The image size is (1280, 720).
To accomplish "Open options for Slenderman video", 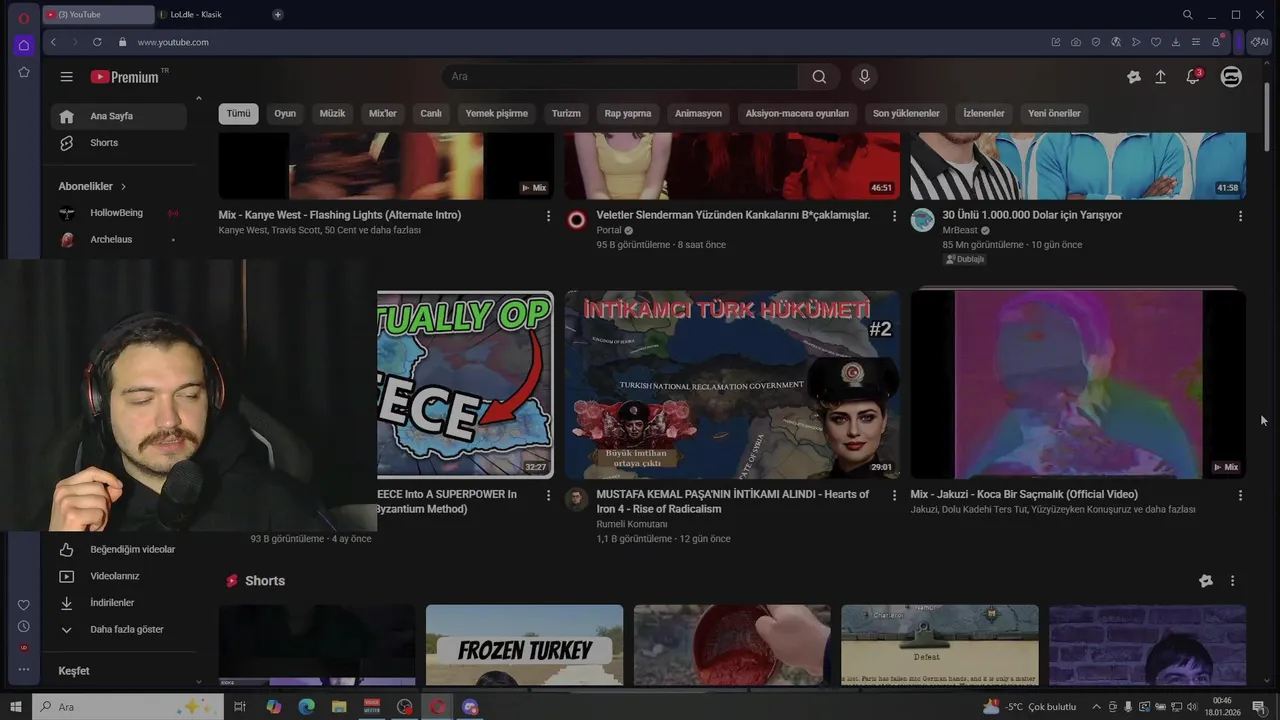I will [x=894, y=216].
